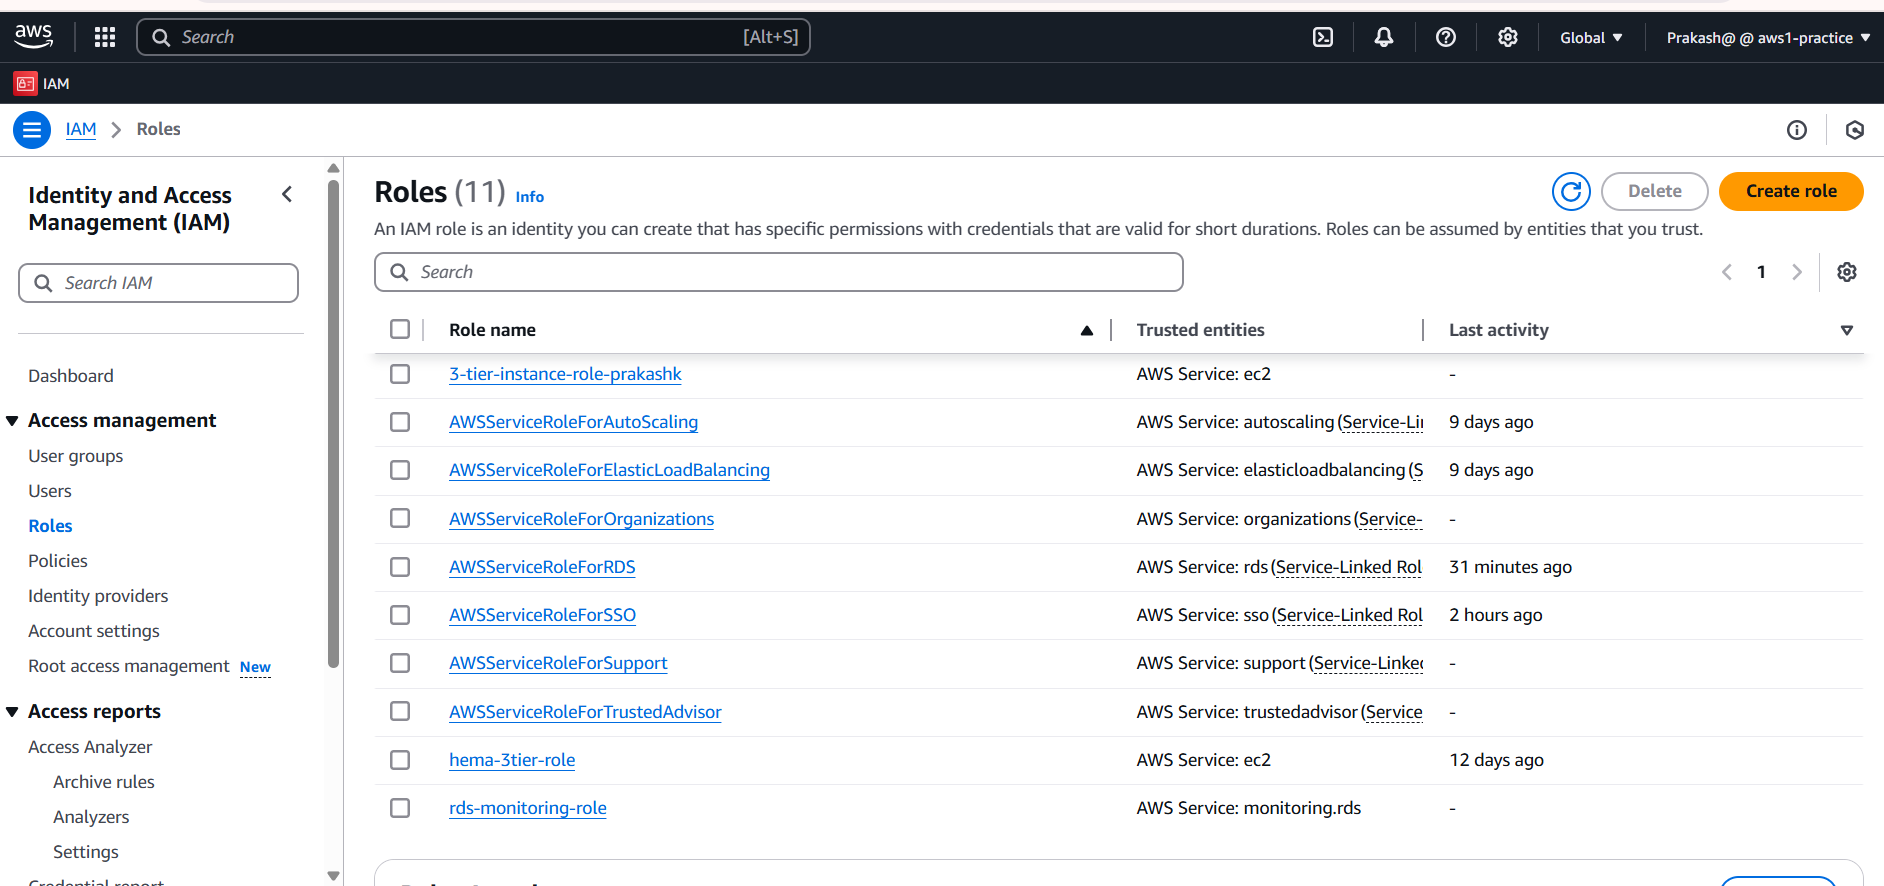Image resolution: width=1884 pixels, height=886 pixels.
Task: Open the notifications bell icon
Action: [x=1384, y=37]
